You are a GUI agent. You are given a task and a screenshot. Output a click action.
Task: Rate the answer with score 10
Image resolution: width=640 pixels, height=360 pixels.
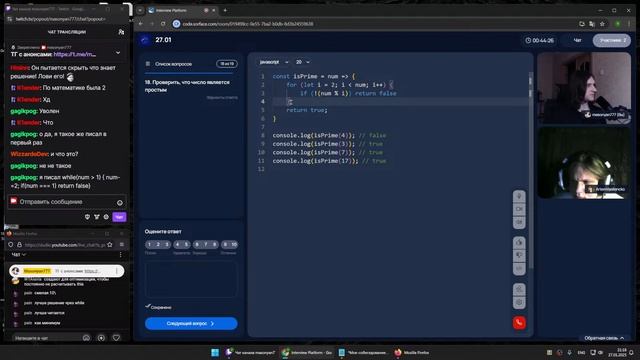coord(234,244)
